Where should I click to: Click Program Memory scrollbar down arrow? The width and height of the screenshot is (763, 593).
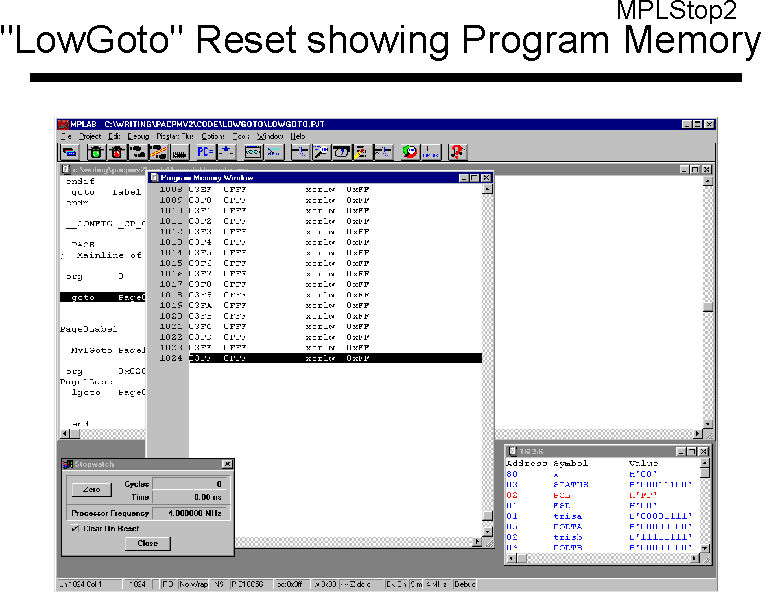tap(487, 531)
